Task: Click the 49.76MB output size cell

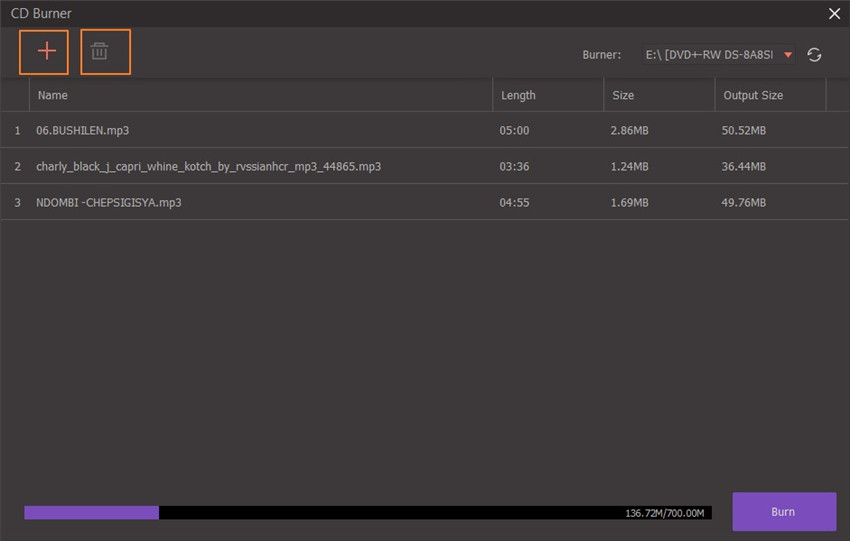Action: (x=743, y=202)
